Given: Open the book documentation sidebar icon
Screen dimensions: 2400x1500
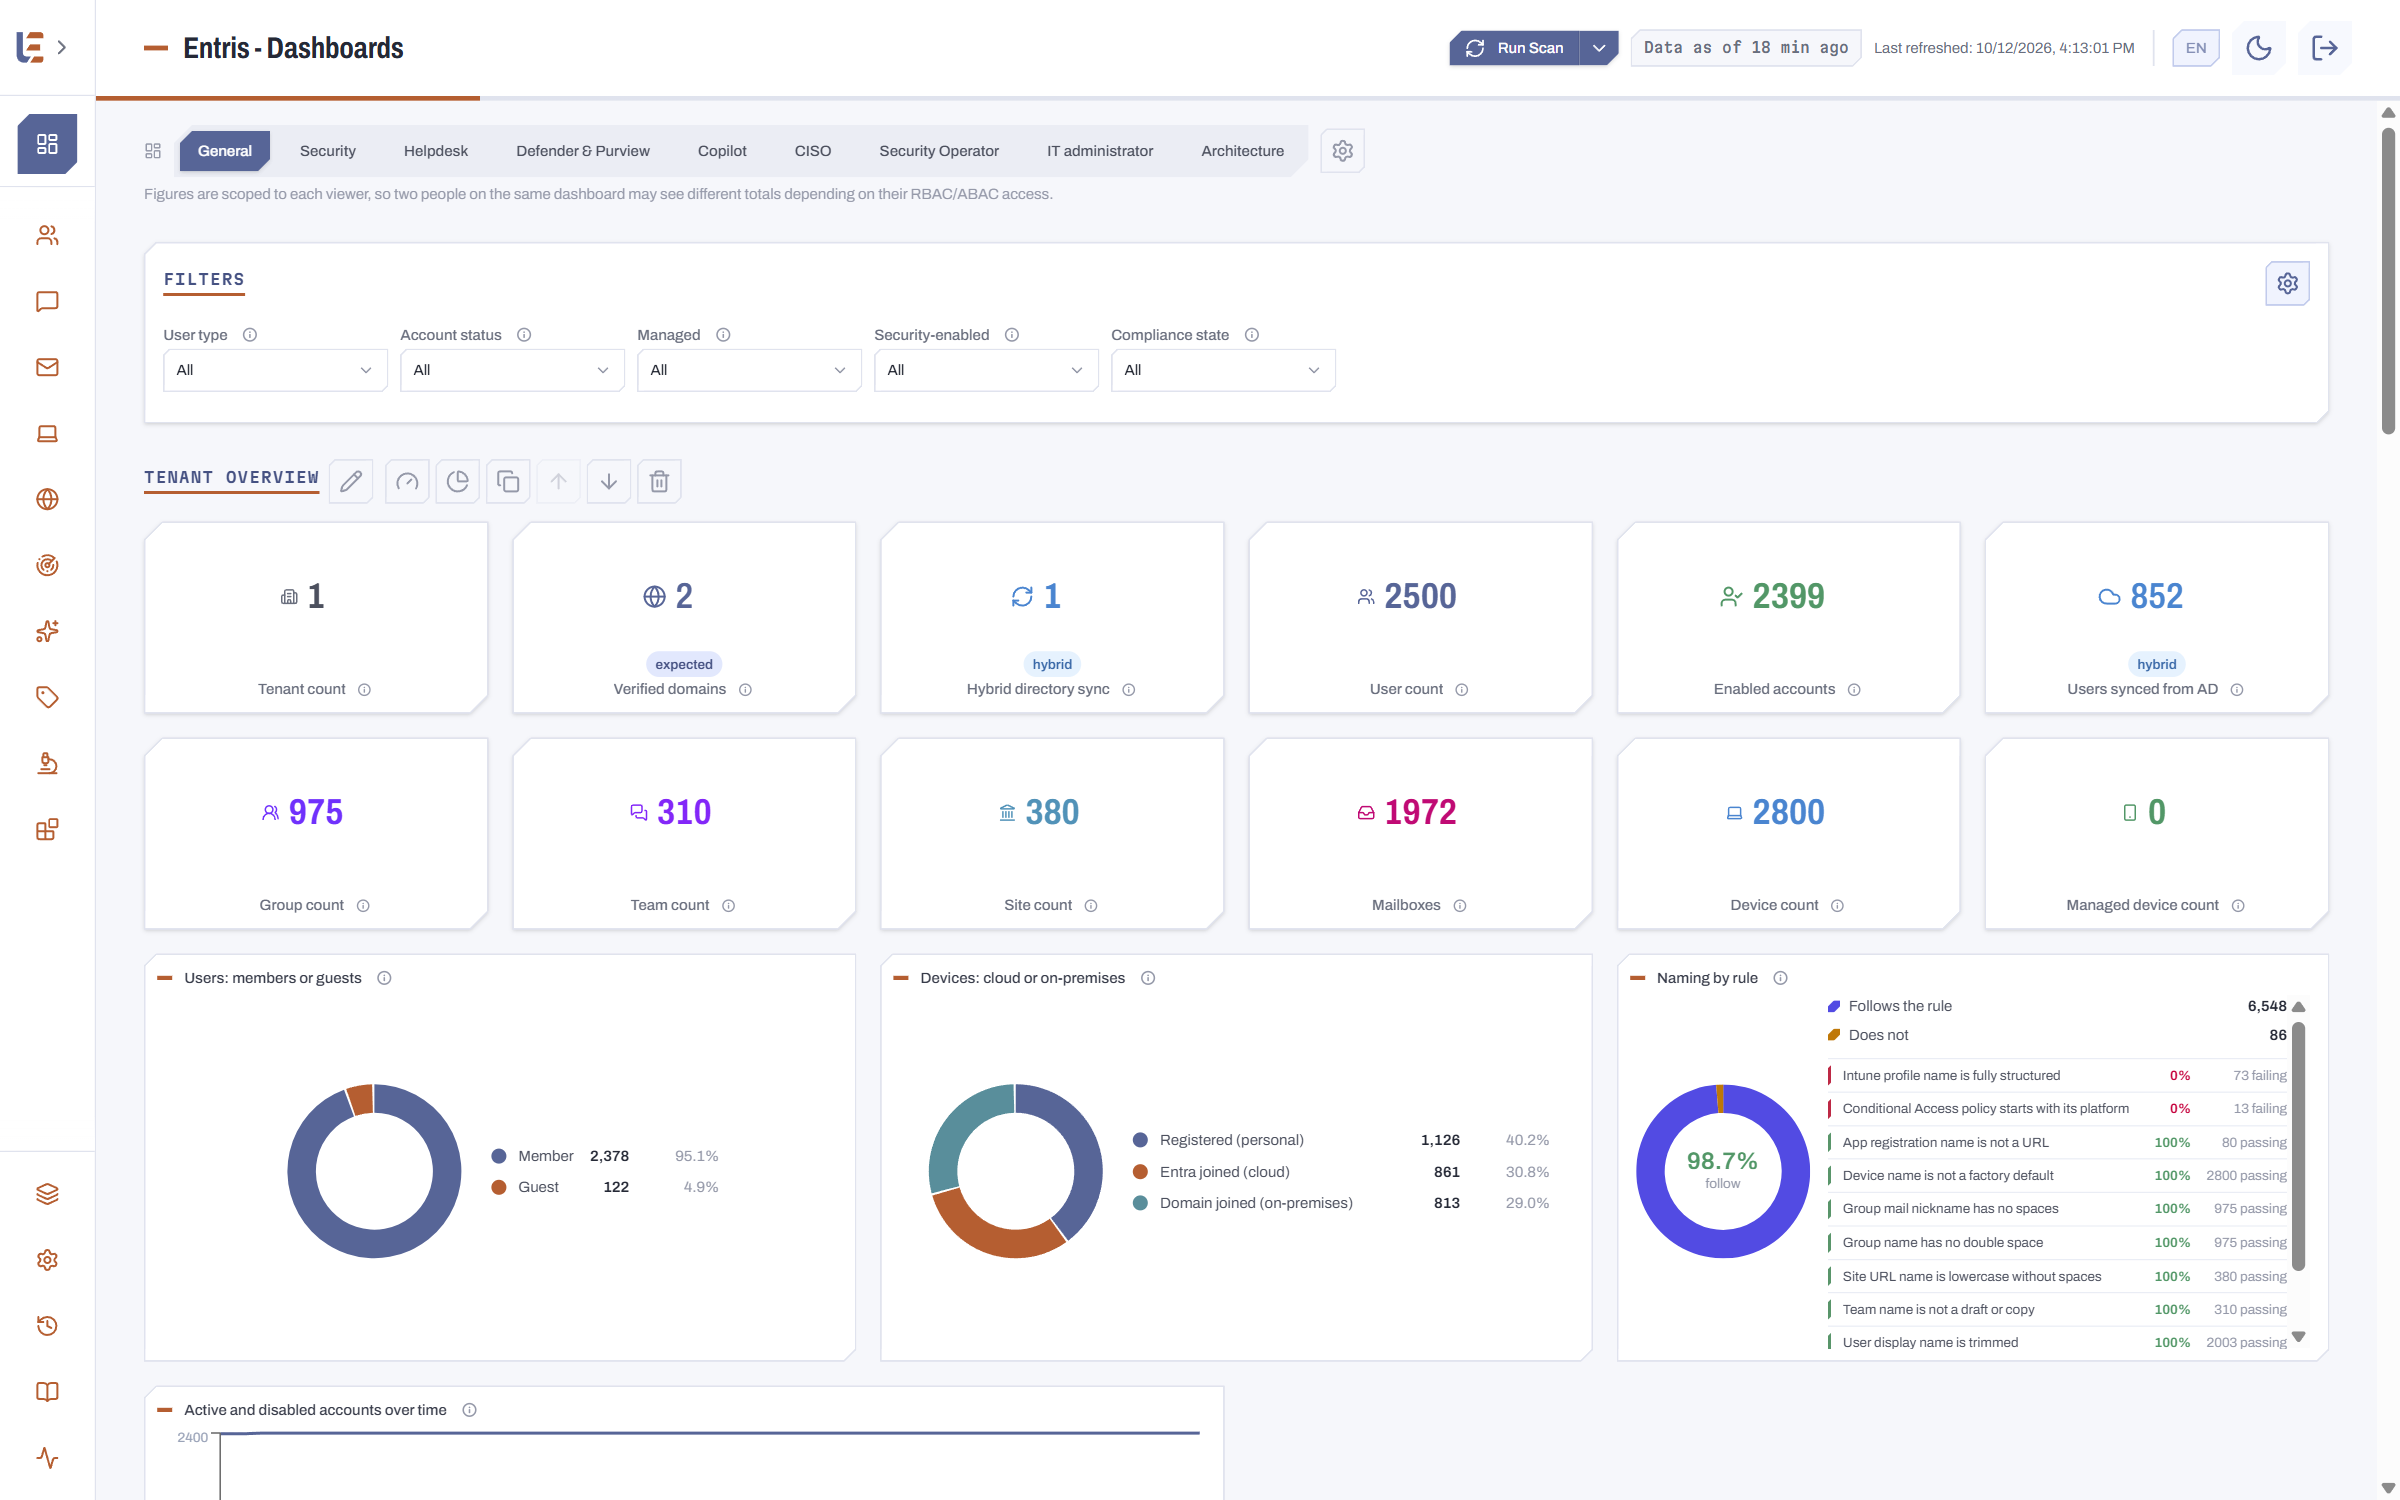Looking at the screenshot, I should click(x=47, y=1392).
